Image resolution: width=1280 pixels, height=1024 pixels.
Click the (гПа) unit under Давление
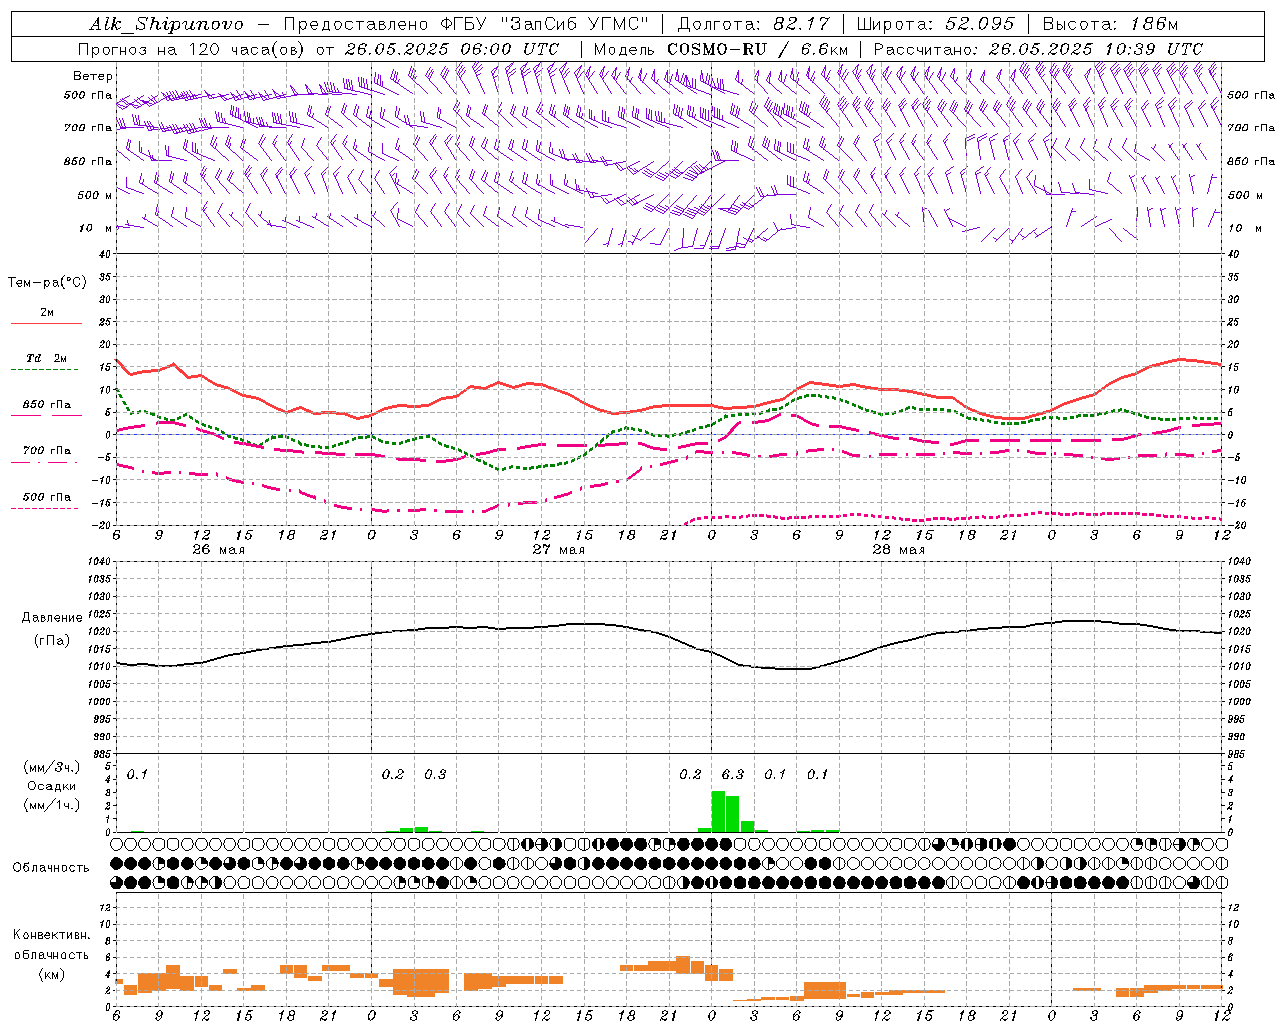(52, 641)
